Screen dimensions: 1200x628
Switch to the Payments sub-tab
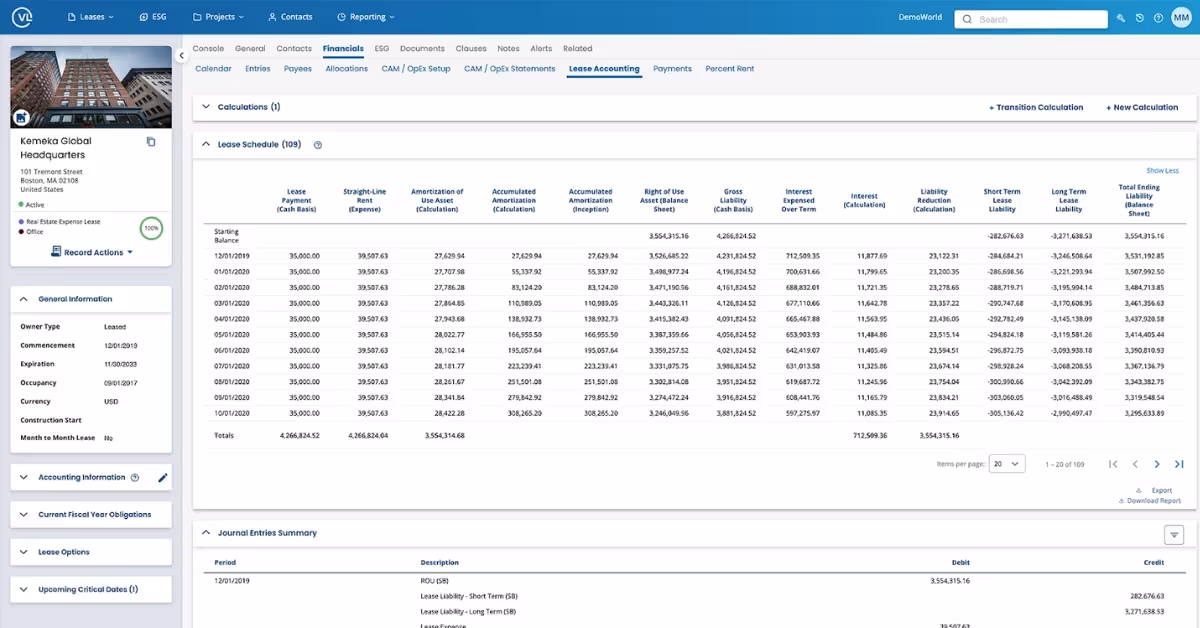[672, 68]
